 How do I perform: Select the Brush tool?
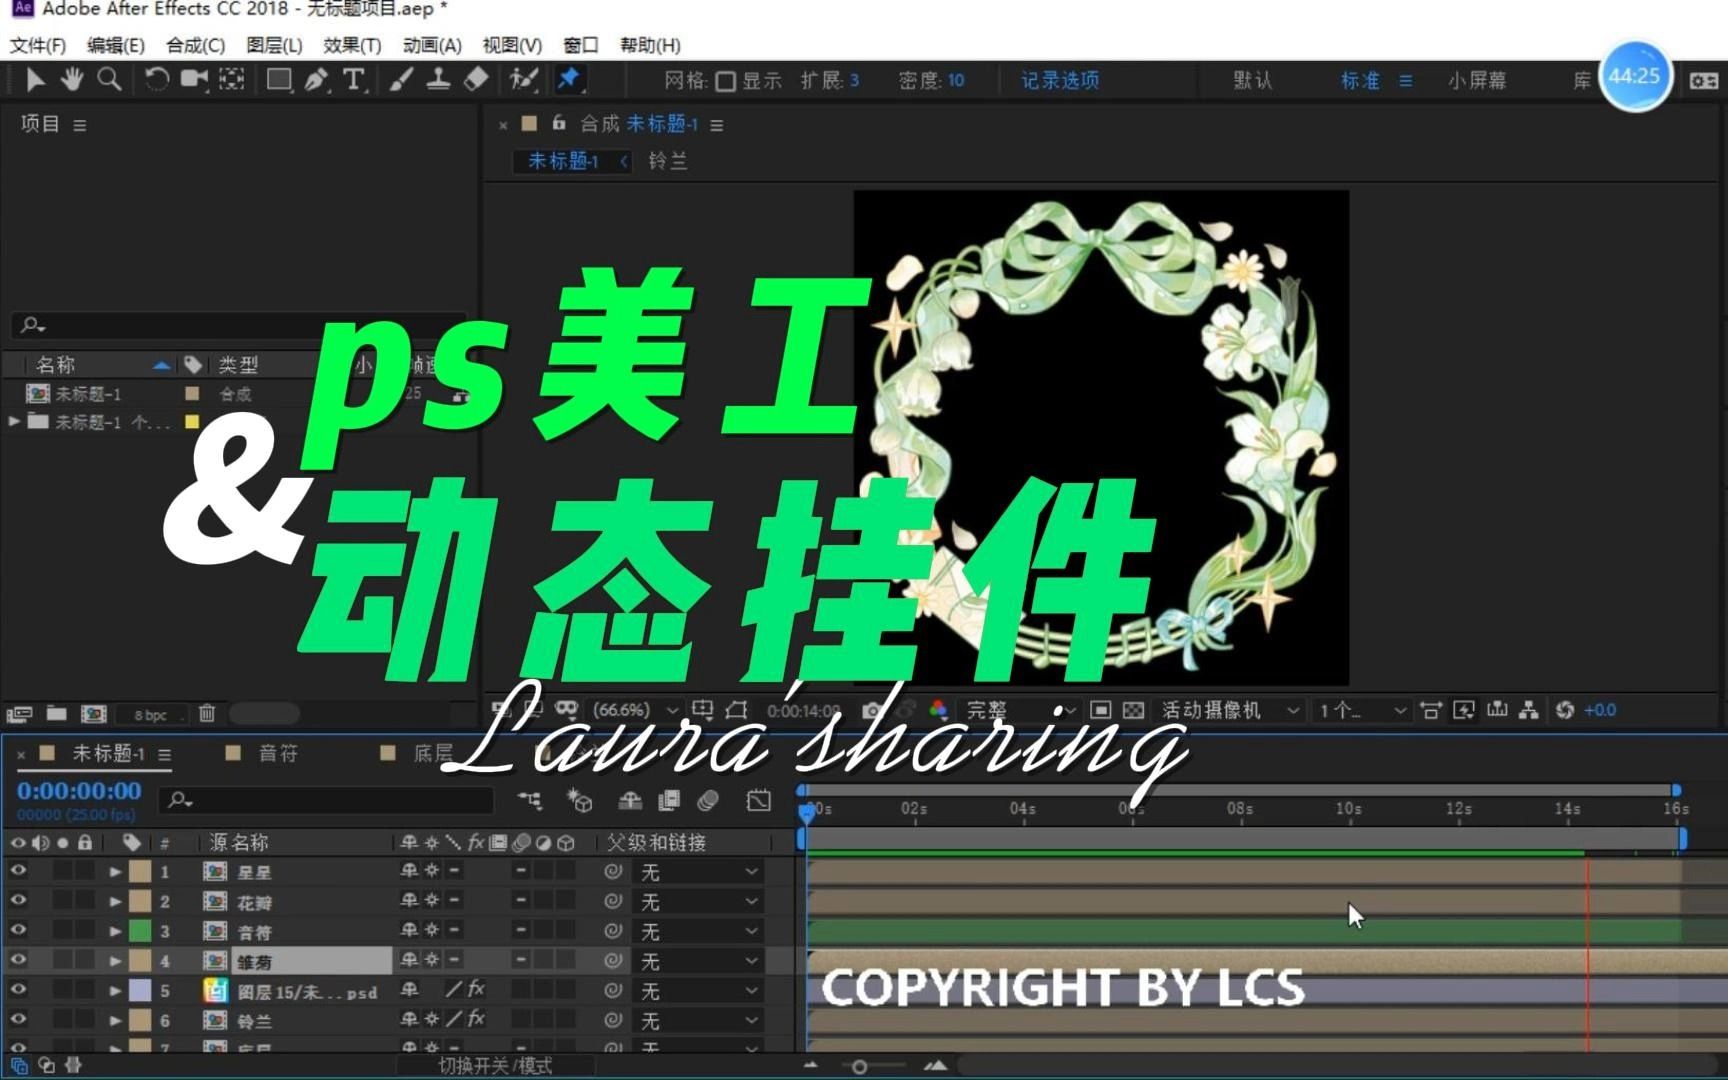401,80
